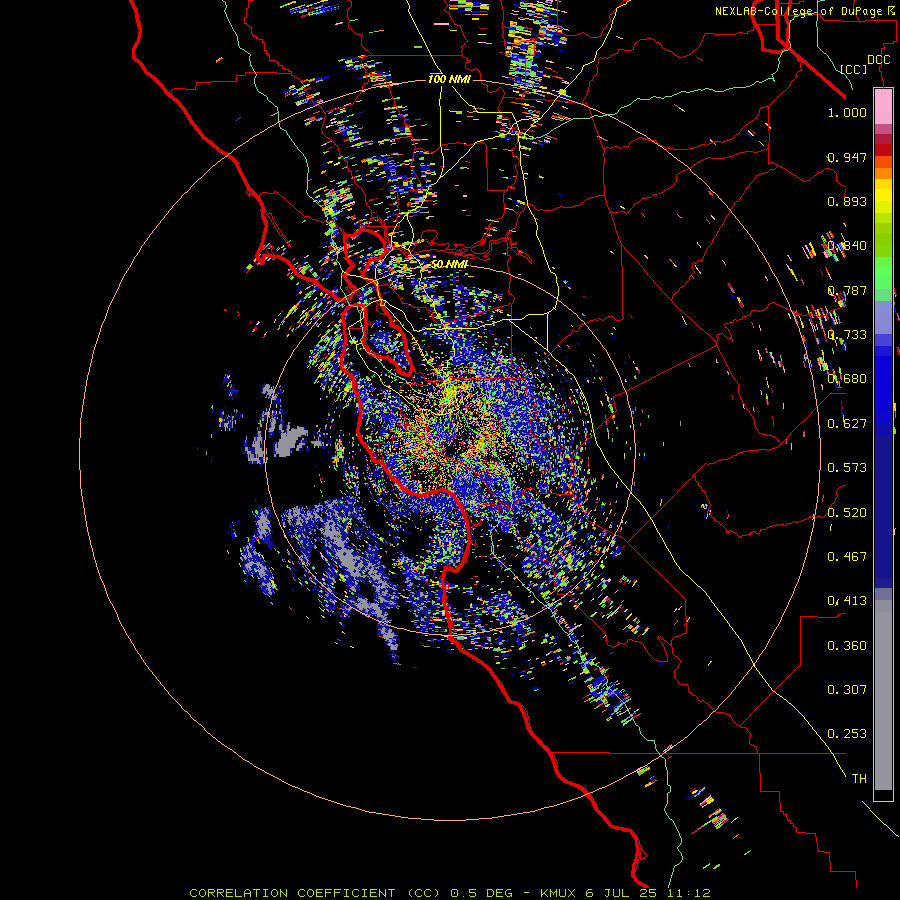Click the 0.467 scale value
The width and height of the screenshot is (900, 900).
847,557
